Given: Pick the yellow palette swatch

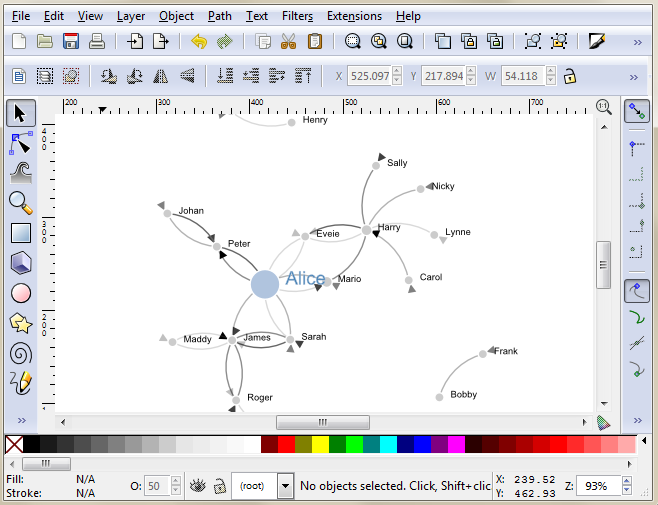Looking at the screenshot, I should click(320, 445).
